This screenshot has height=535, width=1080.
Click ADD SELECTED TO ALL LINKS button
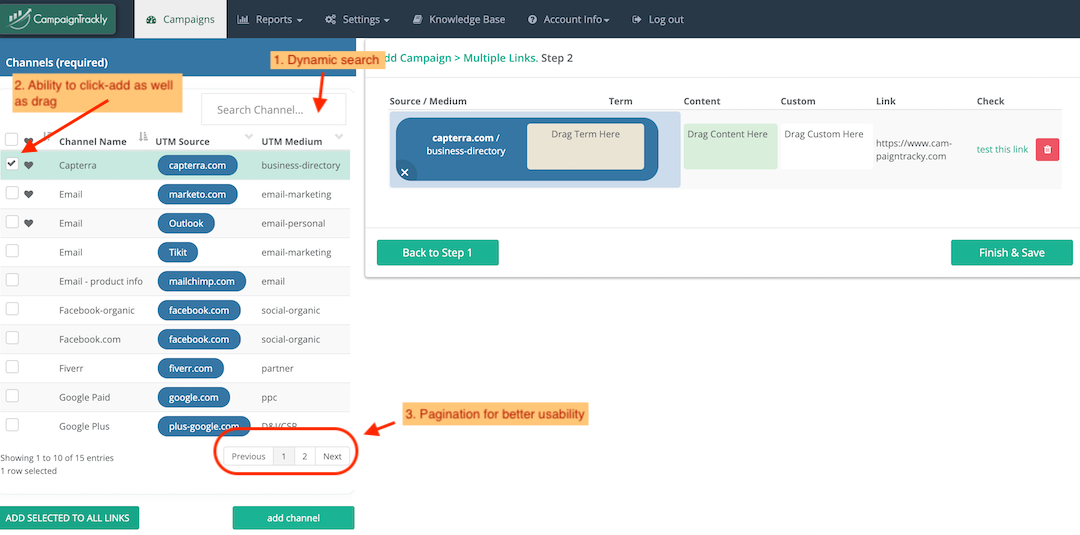[x=69, y=518]
